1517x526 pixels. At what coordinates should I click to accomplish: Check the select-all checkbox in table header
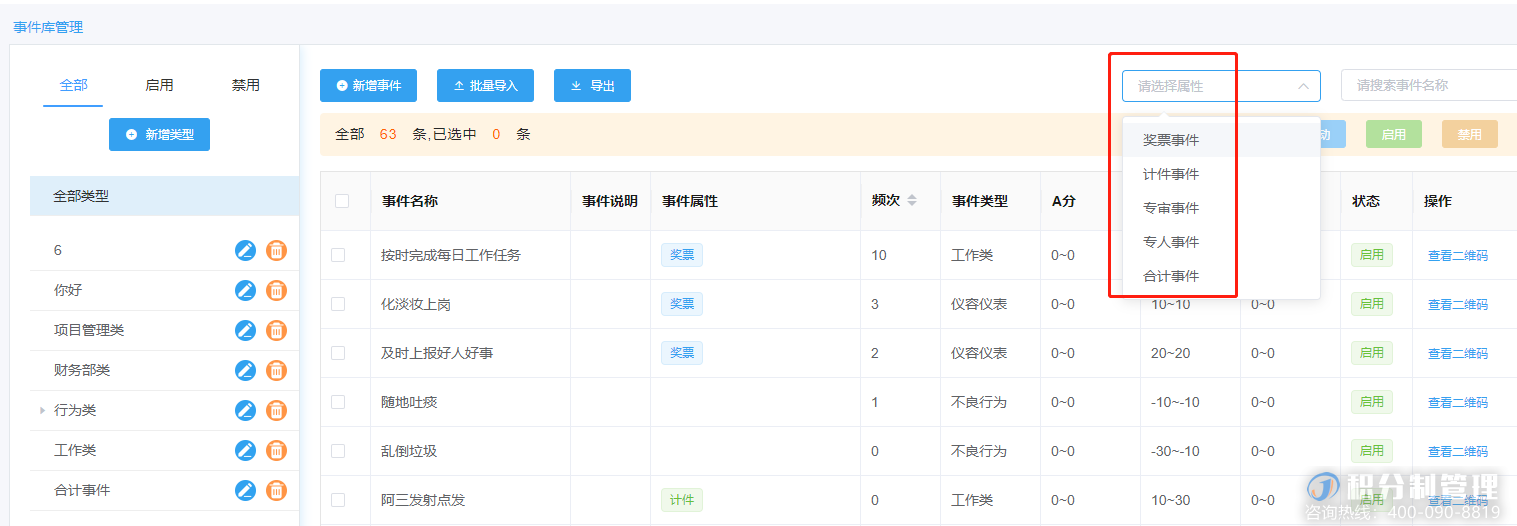coord(342,201)
